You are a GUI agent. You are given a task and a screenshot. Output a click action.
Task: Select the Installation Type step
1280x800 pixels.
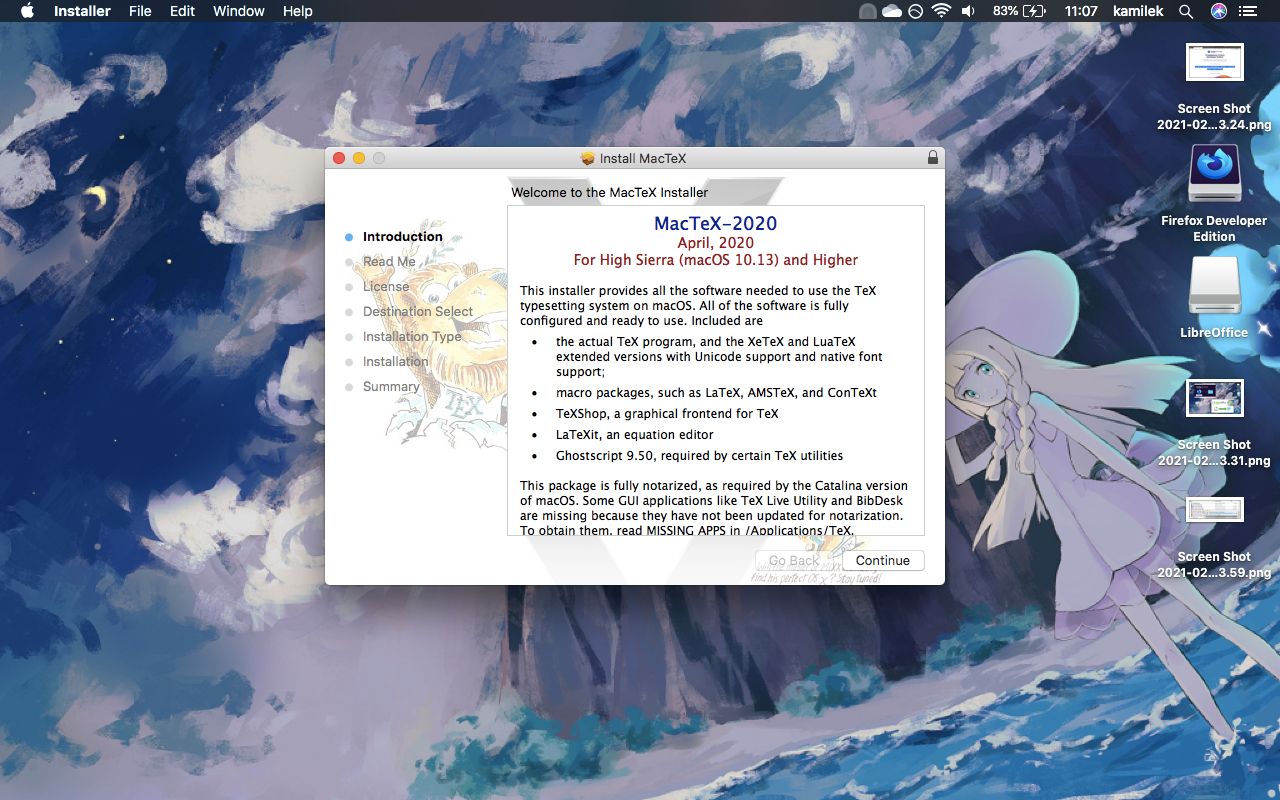(x=412, y=337)
